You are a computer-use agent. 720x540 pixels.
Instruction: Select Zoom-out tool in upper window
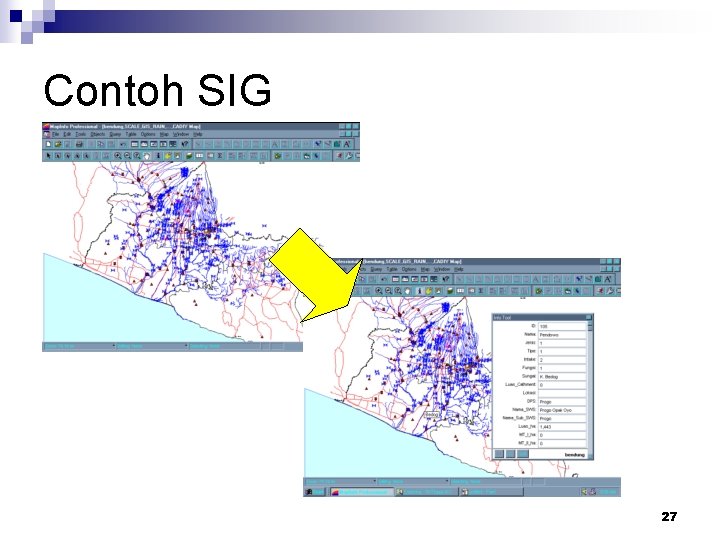pos(128,156)
